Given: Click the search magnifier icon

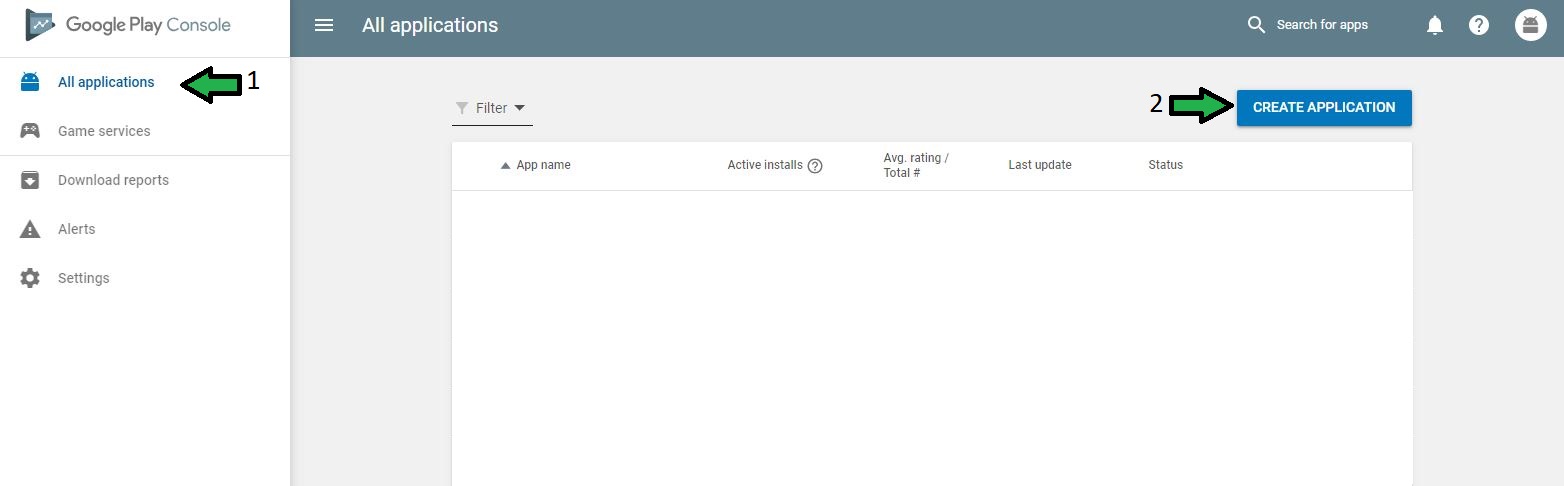Looking at the screenshot, I should pyautogui.click(x=1257, y=25).
